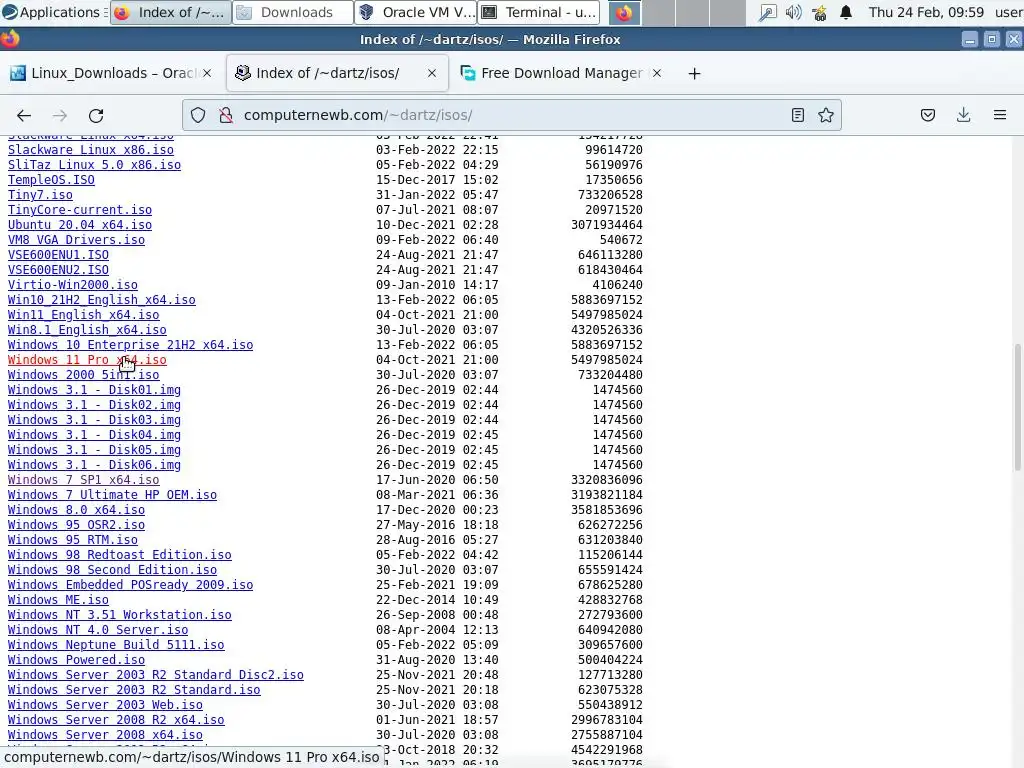Screen dimensions: 1024x768
Task: Close the Linux_Downloads tab
Action: [x=207, y=73]
